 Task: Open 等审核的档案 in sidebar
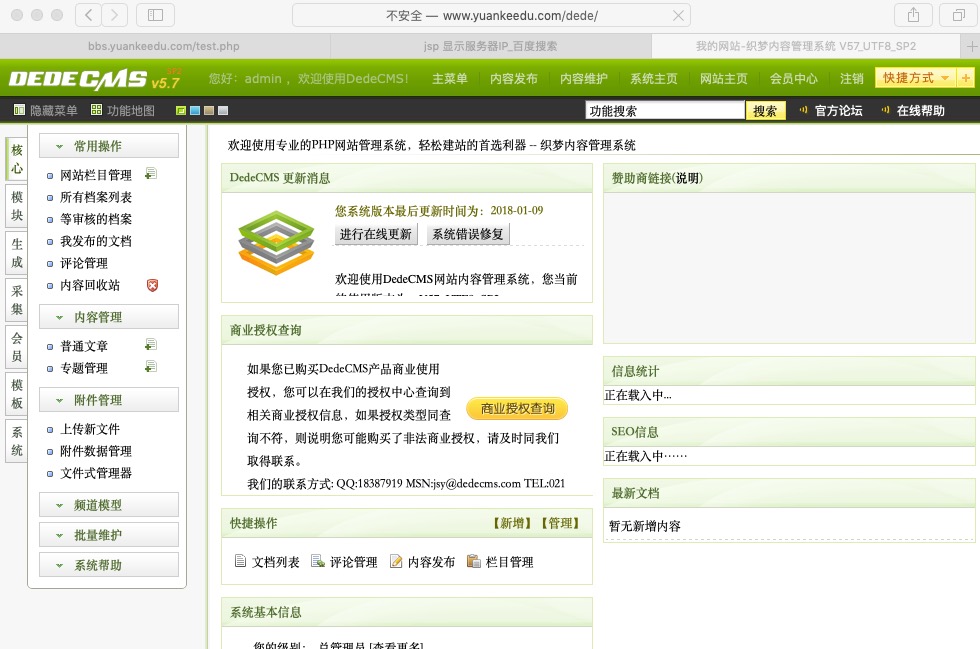click(96, 219)
